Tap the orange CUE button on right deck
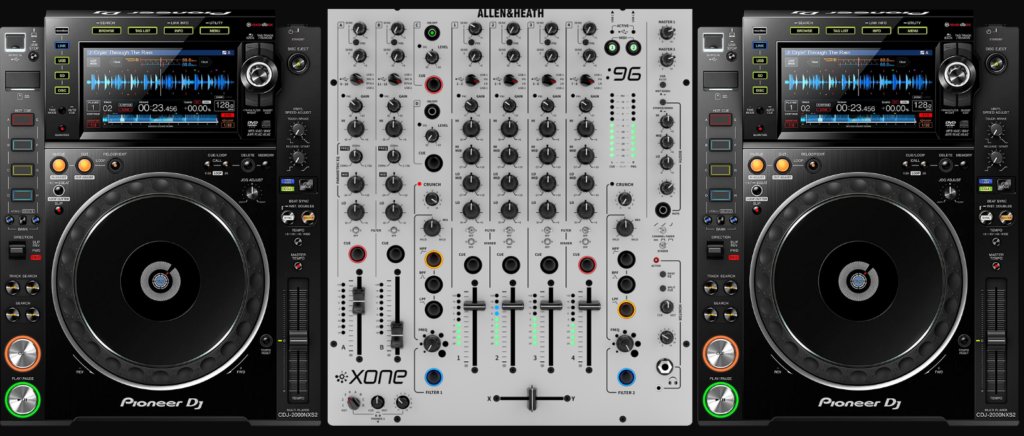This screenshot has height=436, width=1024. coord(720,353)
